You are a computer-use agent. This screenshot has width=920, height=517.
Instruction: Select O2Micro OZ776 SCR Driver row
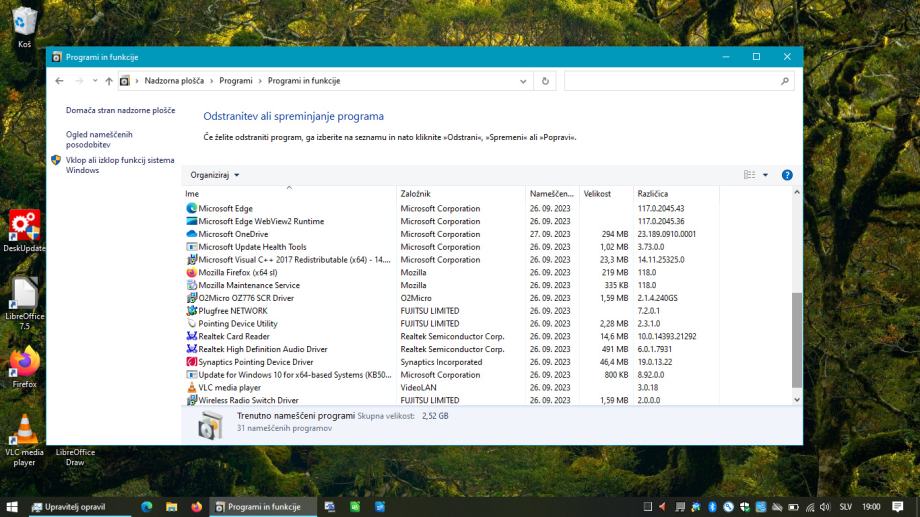click(451, 298)
